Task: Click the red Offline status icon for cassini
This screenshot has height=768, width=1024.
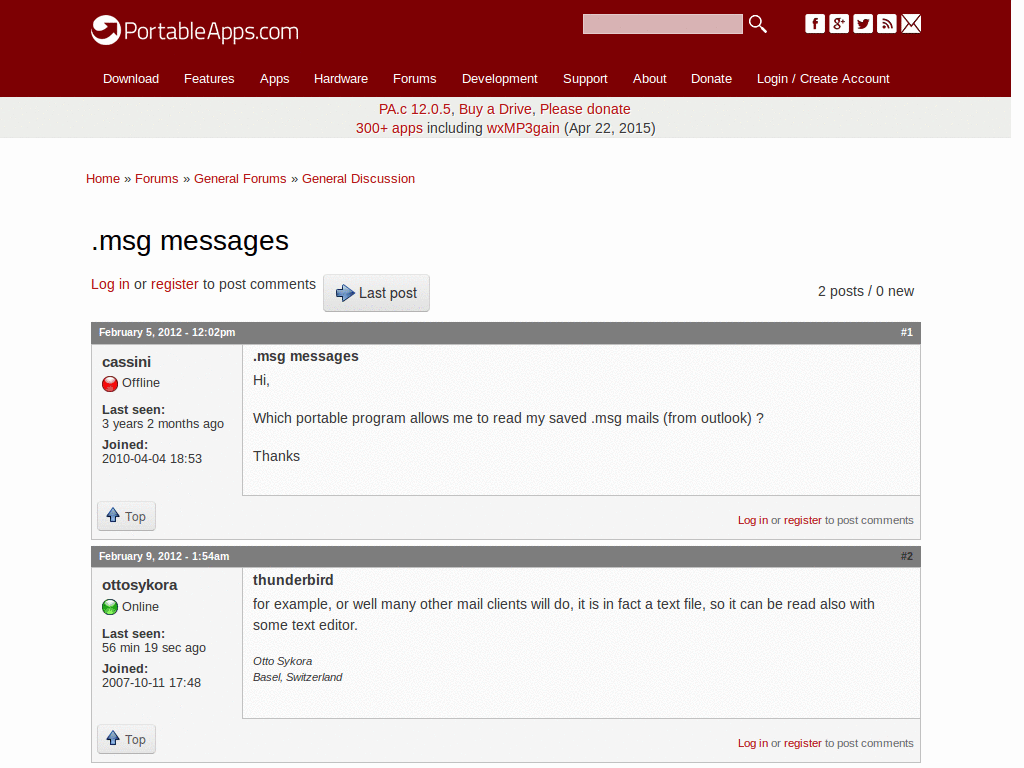Action: tap(110, 383)
